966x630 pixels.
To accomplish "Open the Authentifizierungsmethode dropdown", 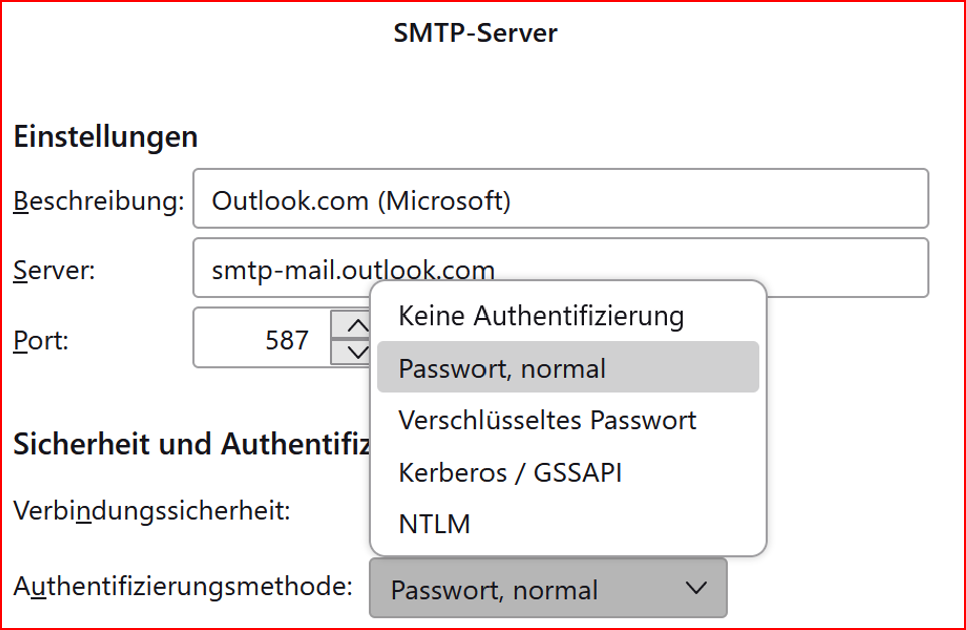I will (547, 589).
